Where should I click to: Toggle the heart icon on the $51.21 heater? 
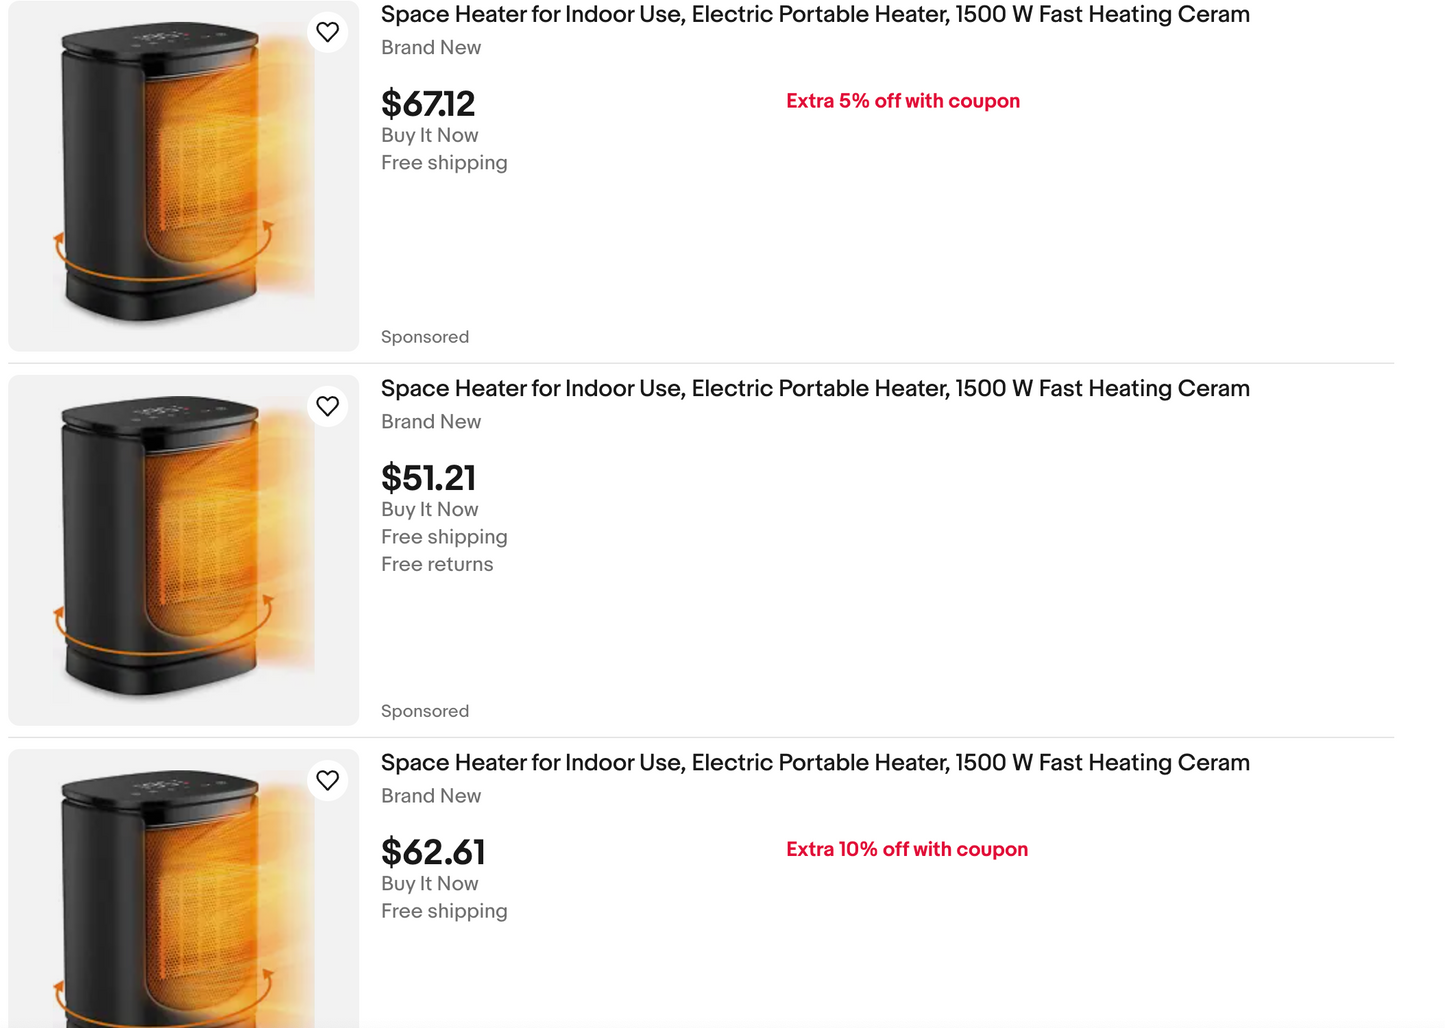(327, 406)
